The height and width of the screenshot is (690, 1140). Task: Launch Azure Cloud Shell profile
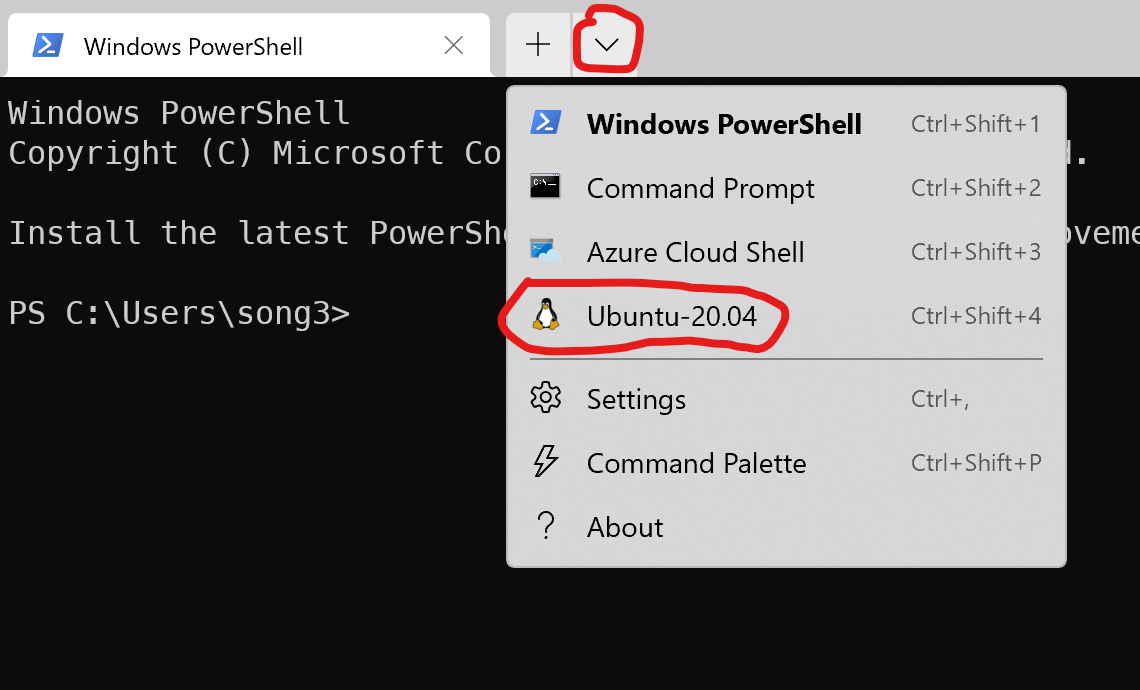click(x=695, y=252)
